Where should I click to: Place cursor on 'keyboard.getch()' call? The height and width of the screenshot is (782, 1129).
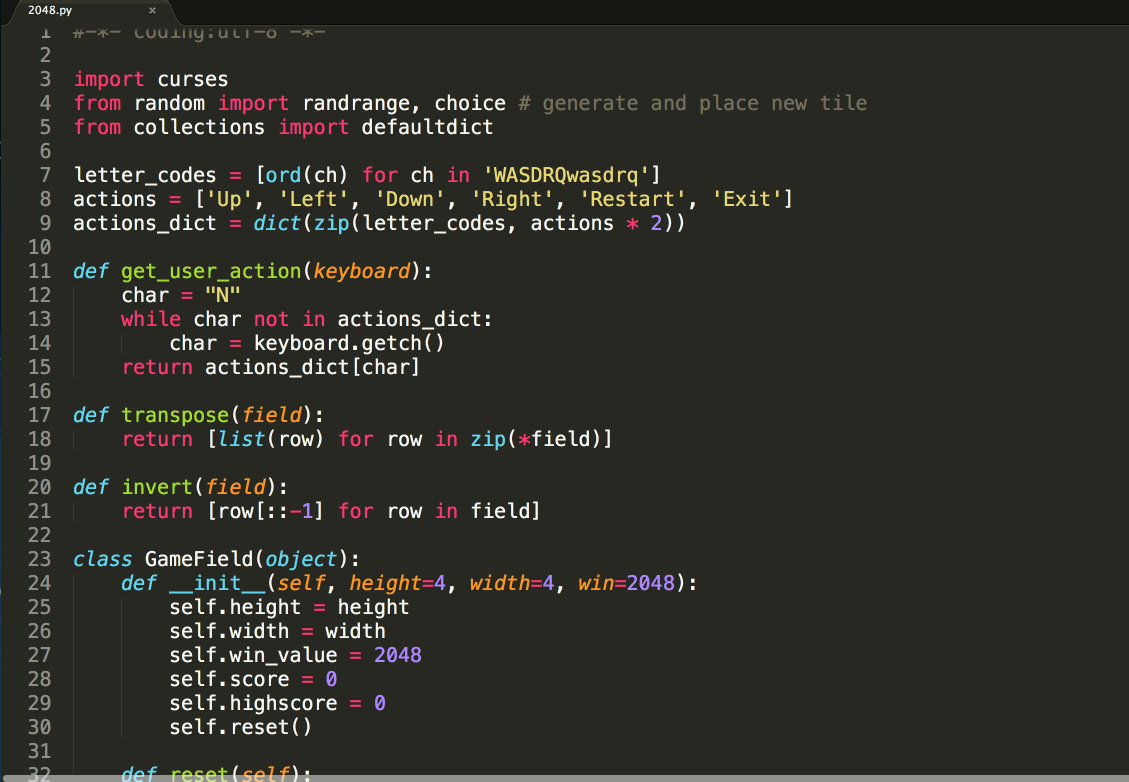point(348,343)
